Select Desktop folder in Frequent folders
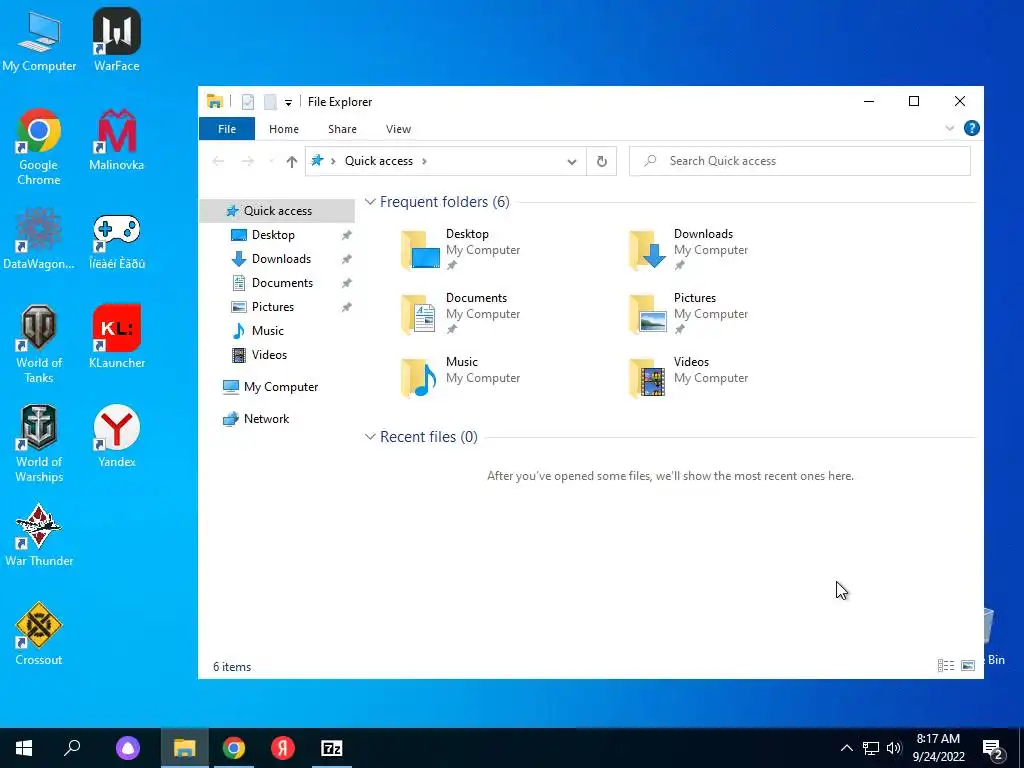 pos(460,249)
